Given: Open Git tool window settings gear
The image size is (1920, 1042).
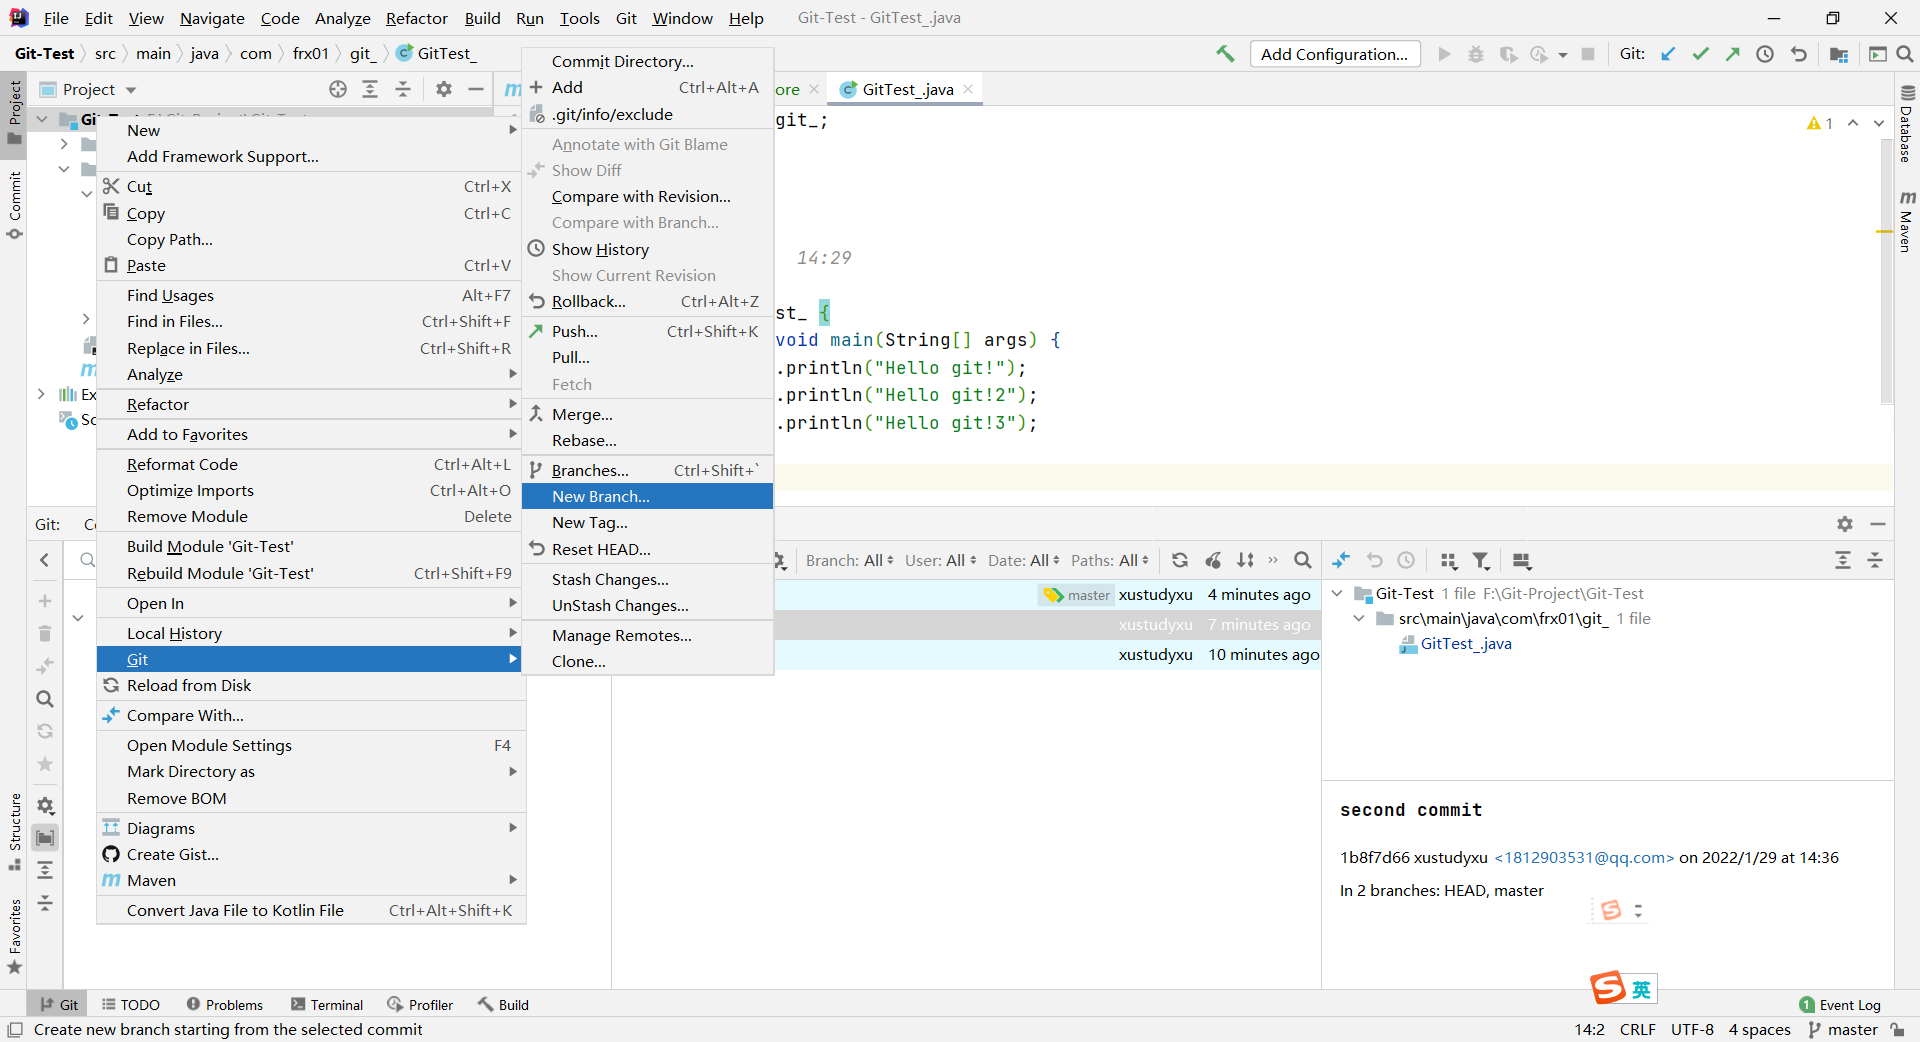Looking at the screenshot, I should [1845, 524].
